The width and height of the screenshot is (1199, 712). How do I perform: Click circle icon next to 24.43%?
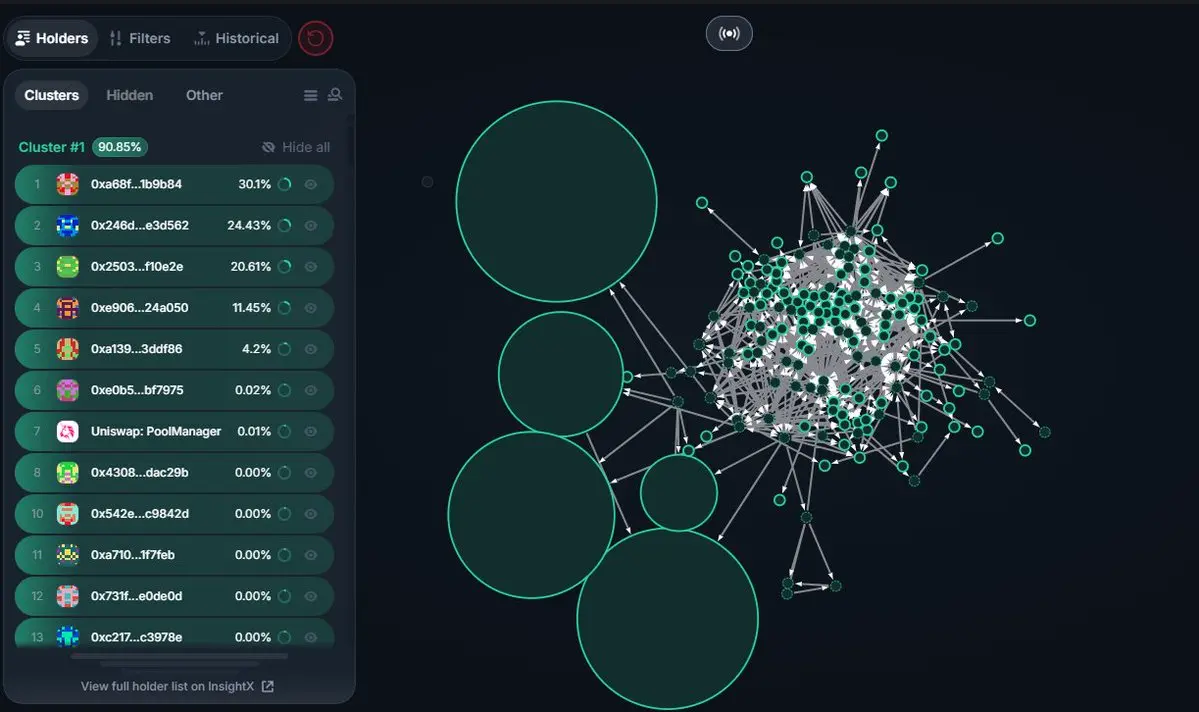(x=284, y=226)
